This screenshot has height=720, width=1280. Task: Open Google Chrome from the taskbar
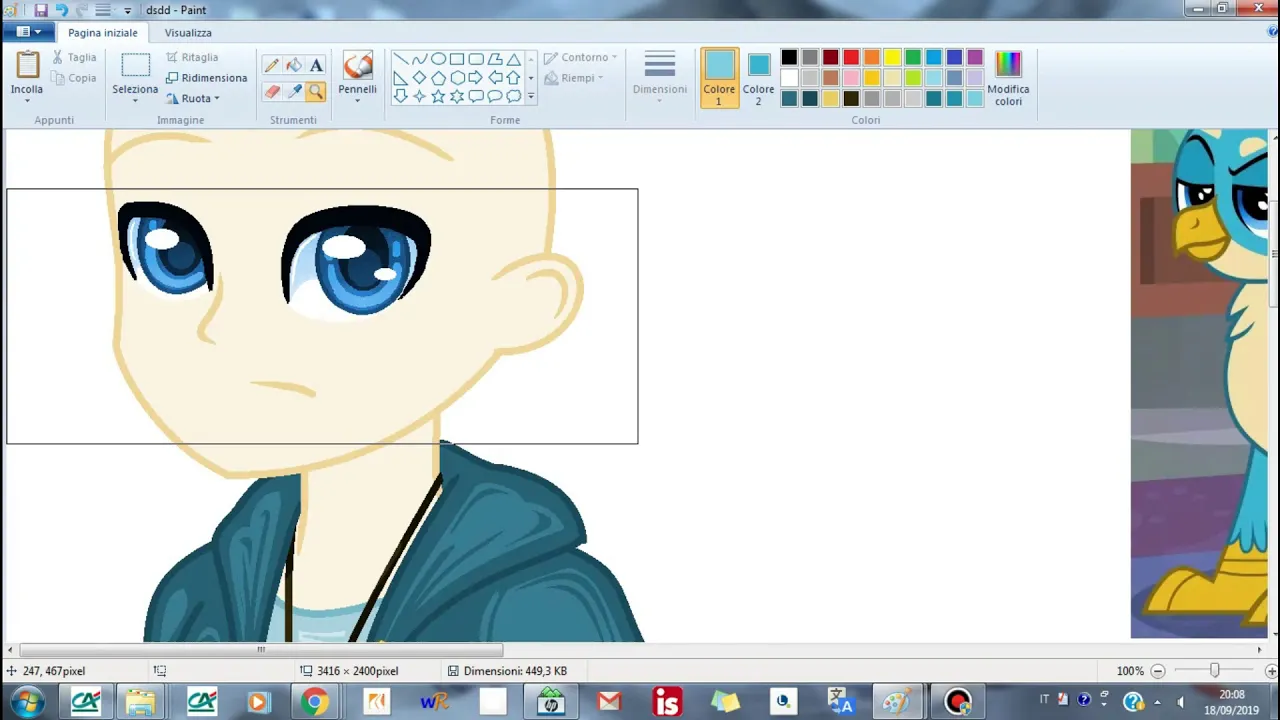tap(314, 702)
